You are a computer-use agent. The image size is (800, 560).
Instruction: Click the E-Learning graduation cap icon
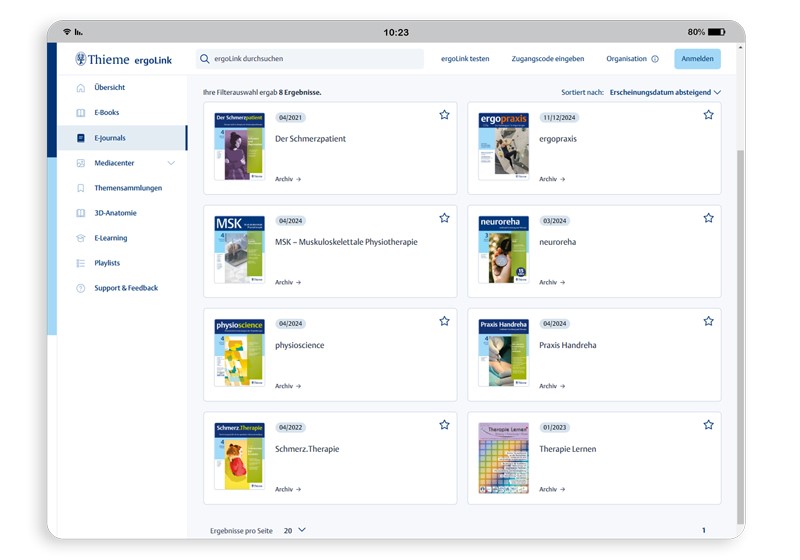click(x=81, y=238)
